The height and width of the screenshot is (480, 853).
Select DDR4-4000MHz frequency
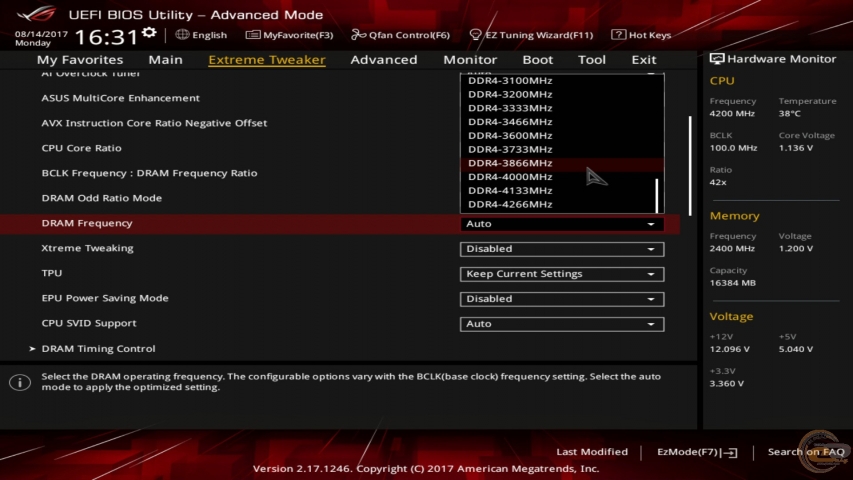(562, 177)
